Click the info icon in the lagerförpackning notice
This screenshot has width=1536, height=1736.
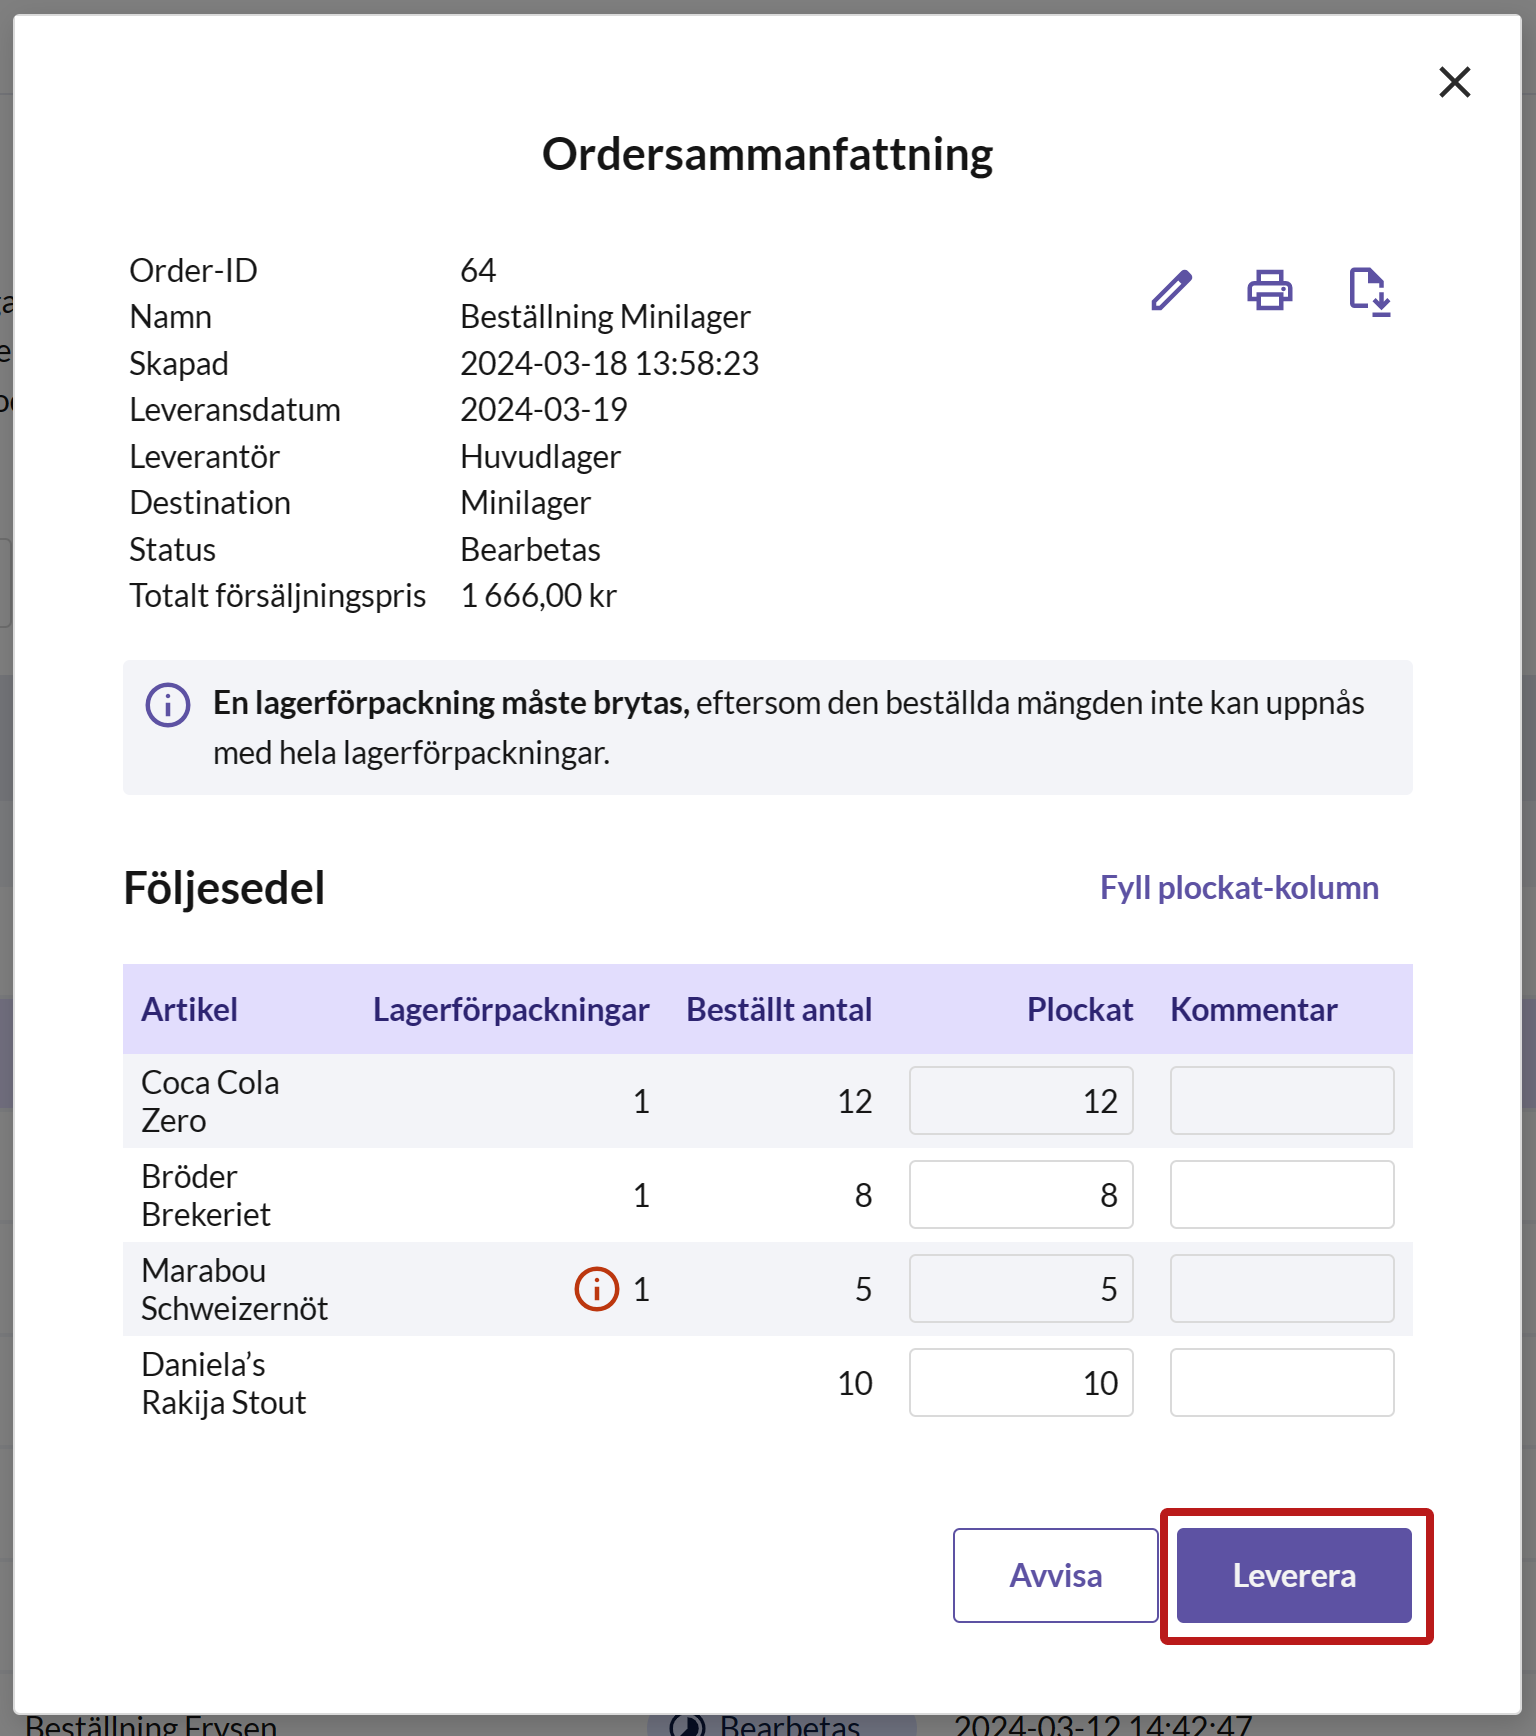168,704
